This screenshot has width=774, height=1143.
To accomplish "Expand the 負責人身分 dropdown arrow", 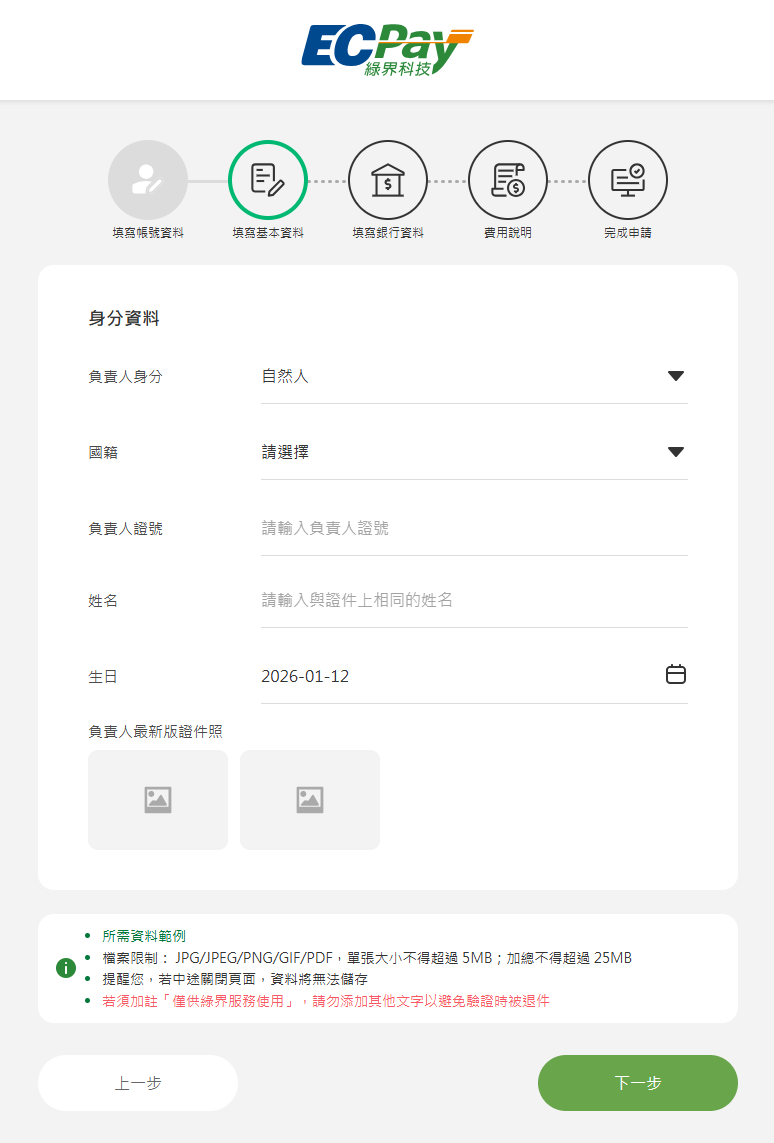I will pos(676,376).
